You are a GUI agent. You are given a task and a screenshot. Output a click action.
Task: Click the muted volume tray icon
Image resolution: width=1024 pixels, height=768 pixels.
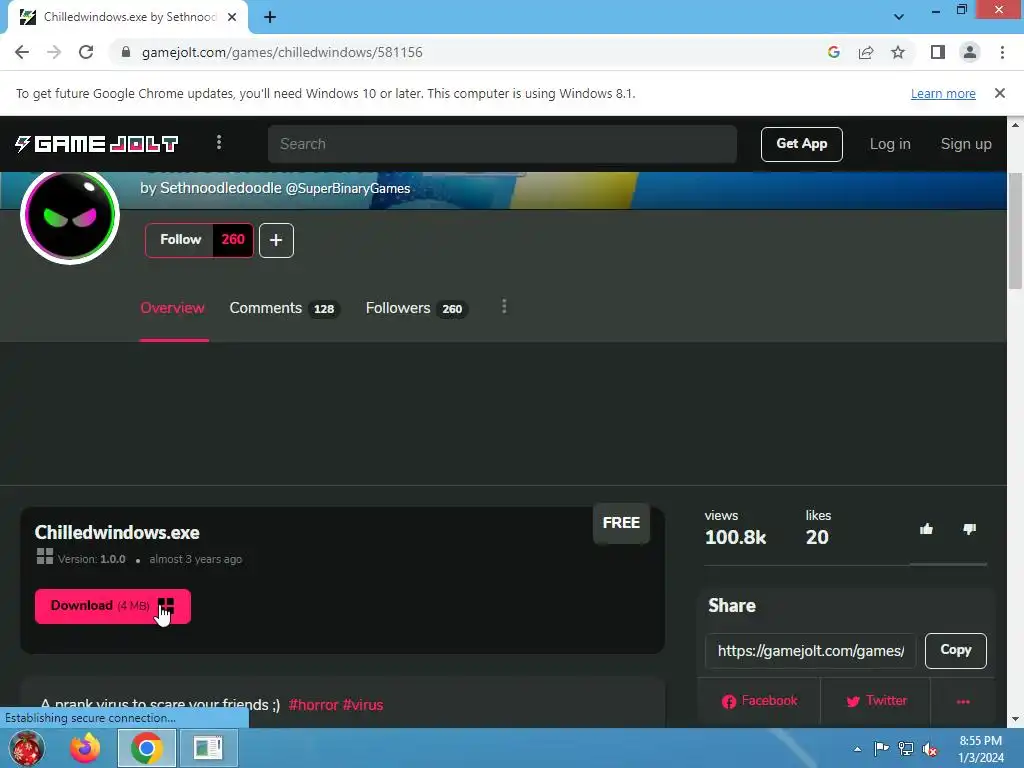(x=930, y=748)
